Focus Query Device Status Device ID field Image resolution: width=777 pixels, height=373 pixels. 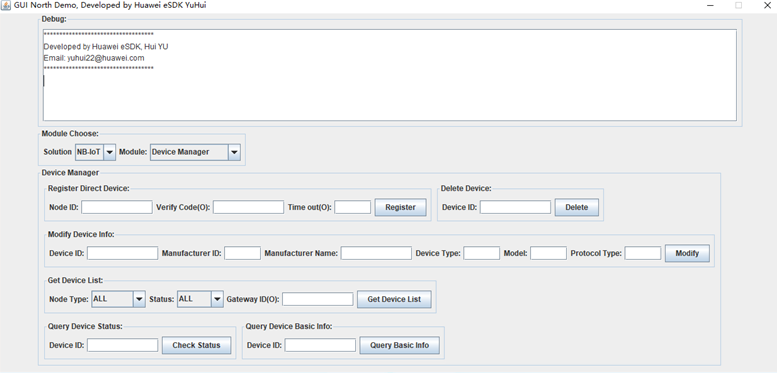(x=122, y=345)
